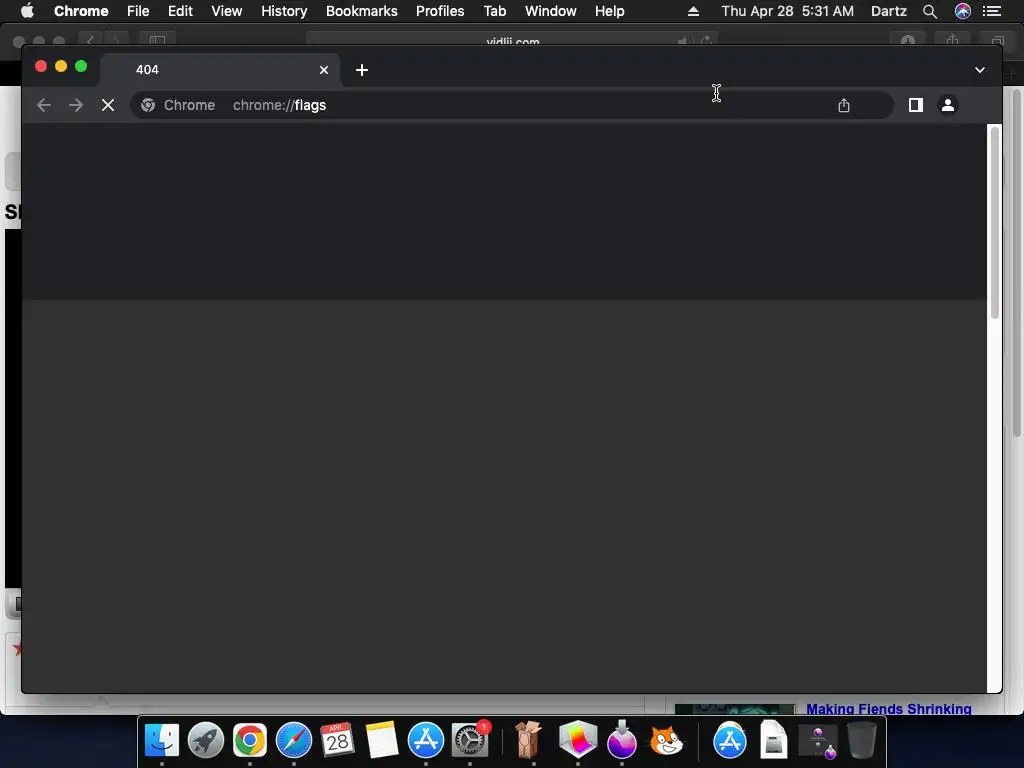Open the Profiles menu

(x=440, y=11)
